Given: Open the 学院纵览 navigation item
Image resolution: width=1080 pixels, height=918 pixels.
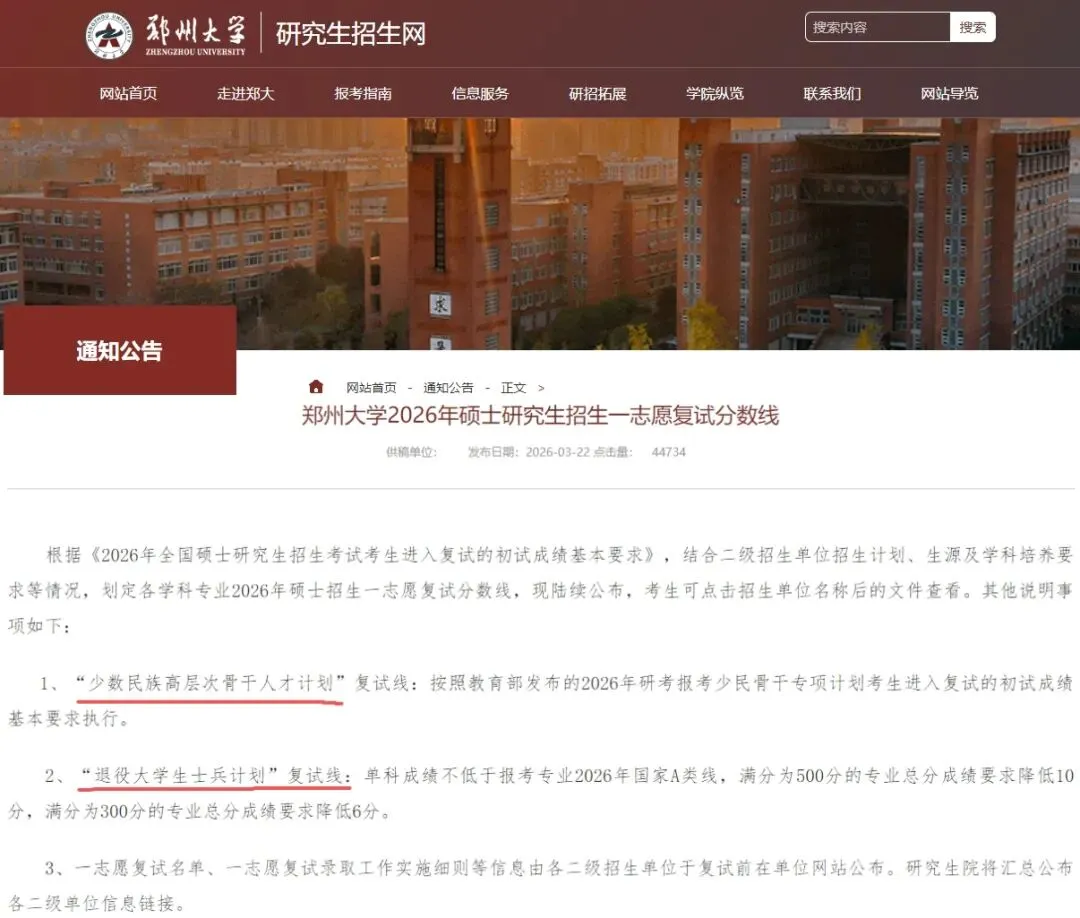Looking at the screenshot, I should (x=715, y=94).
